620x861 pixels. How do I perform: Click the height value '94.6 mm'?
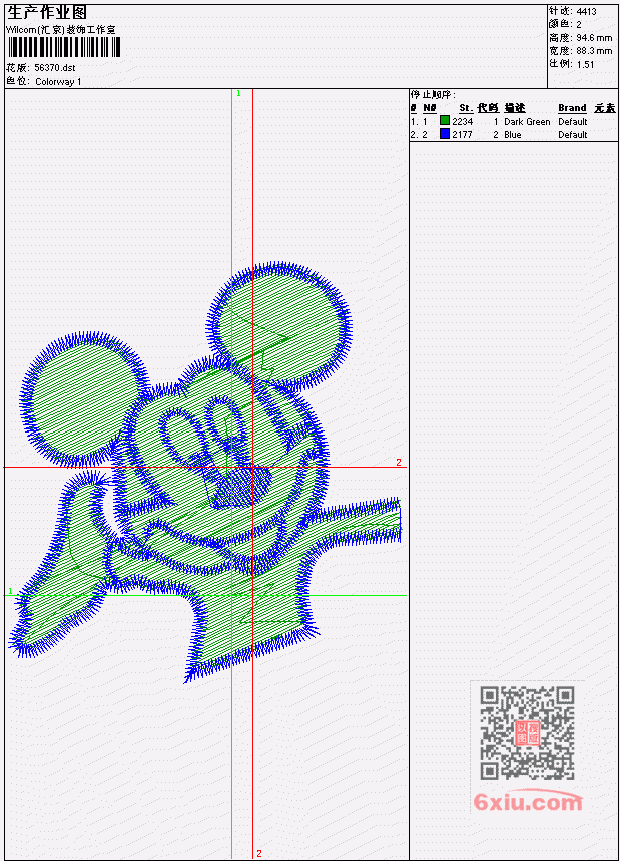(x=594, y=38)
